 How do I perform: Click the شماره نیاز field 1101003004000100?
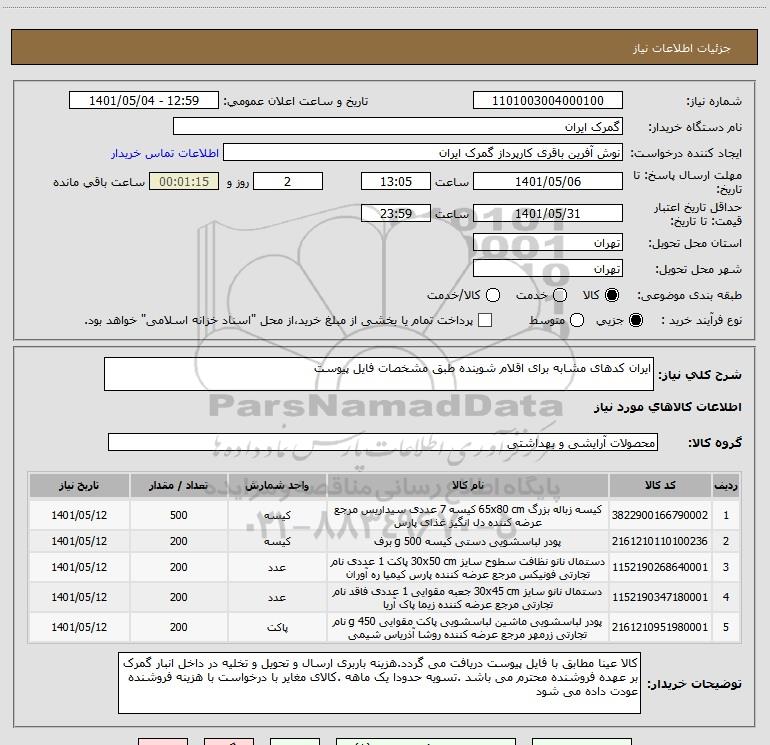pyautogui.click(x=548, y=100)
